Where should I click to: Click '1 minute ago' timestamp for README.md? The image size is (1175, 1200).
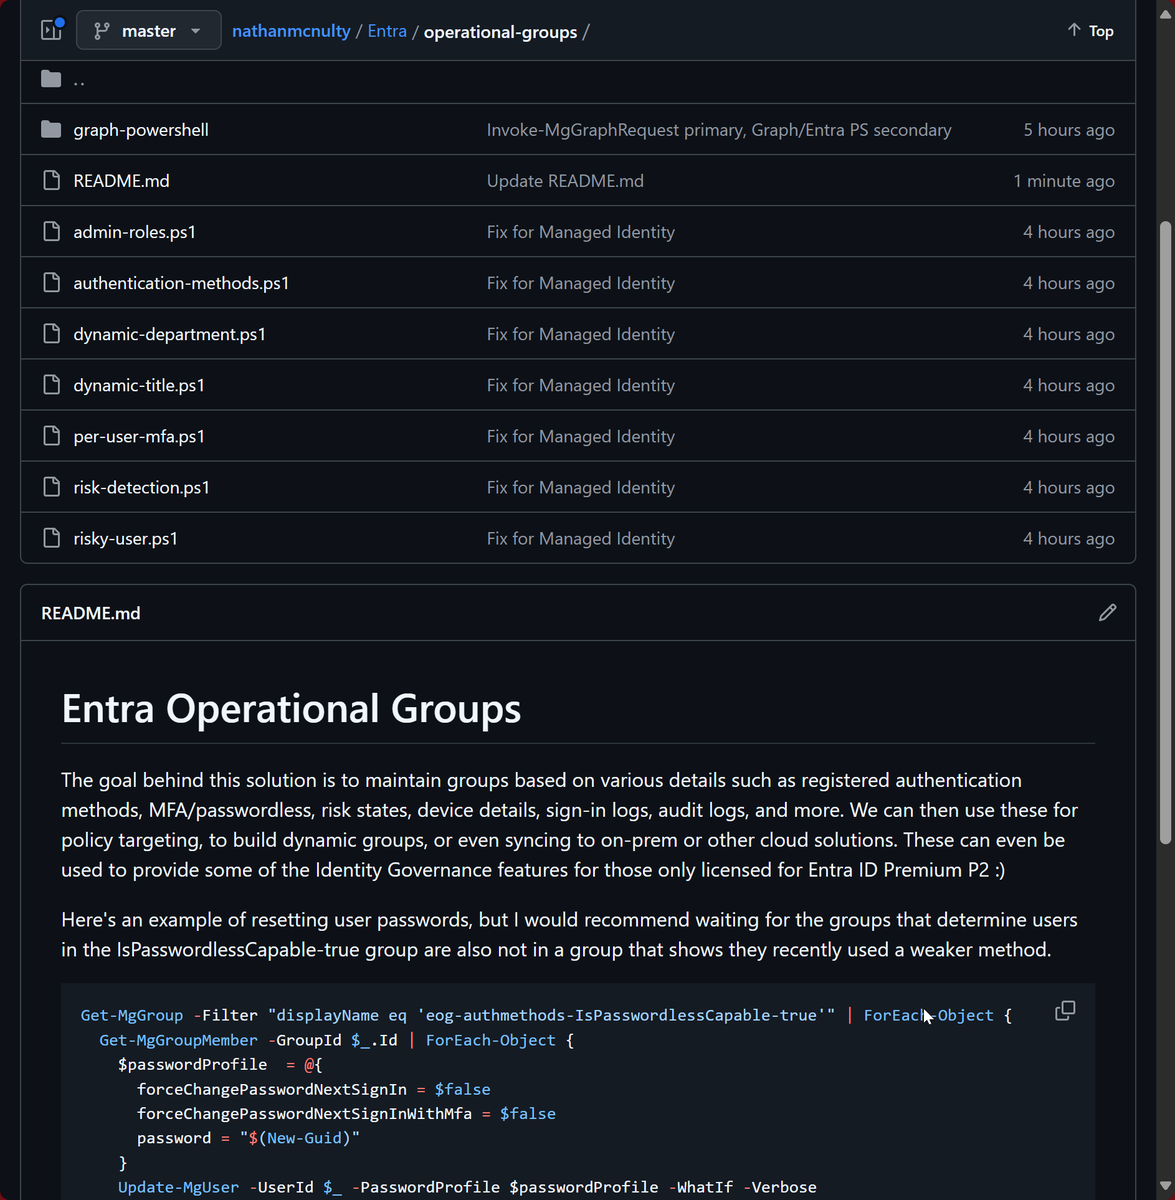pyautogui.click(x=1064, y=181)
